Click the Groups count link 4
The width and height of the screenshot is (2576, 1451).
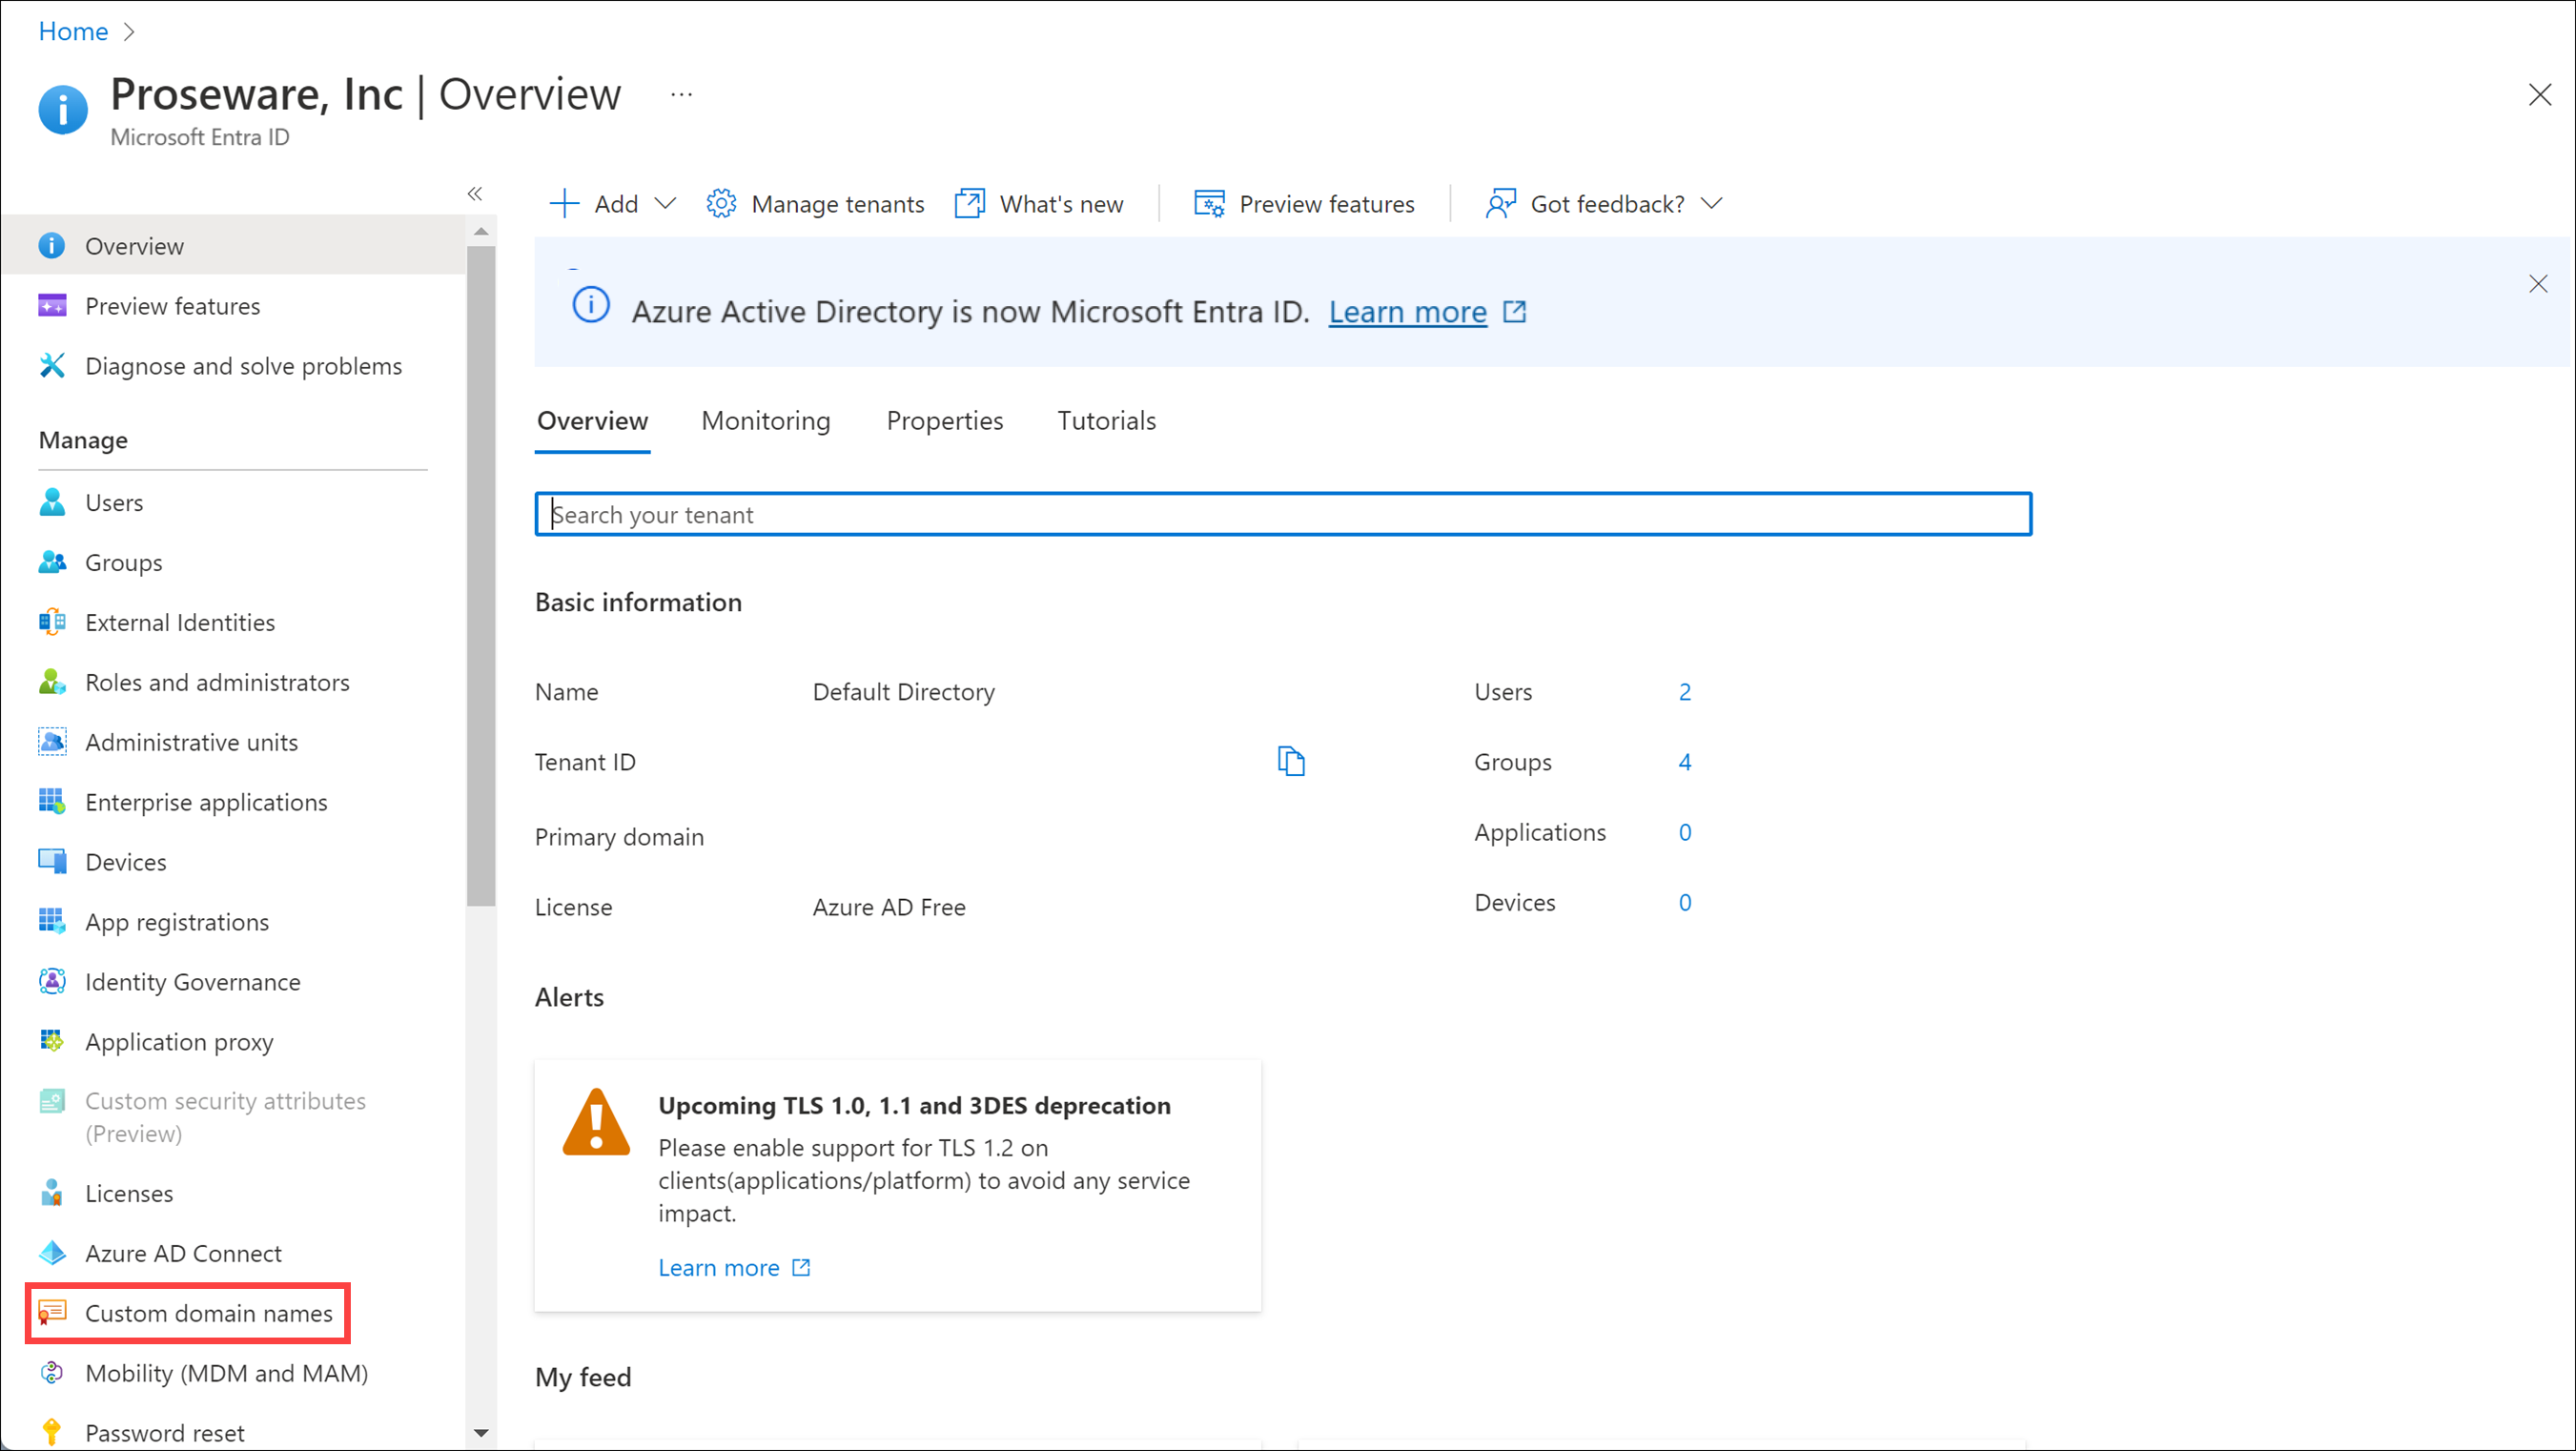click(1685, 762)
